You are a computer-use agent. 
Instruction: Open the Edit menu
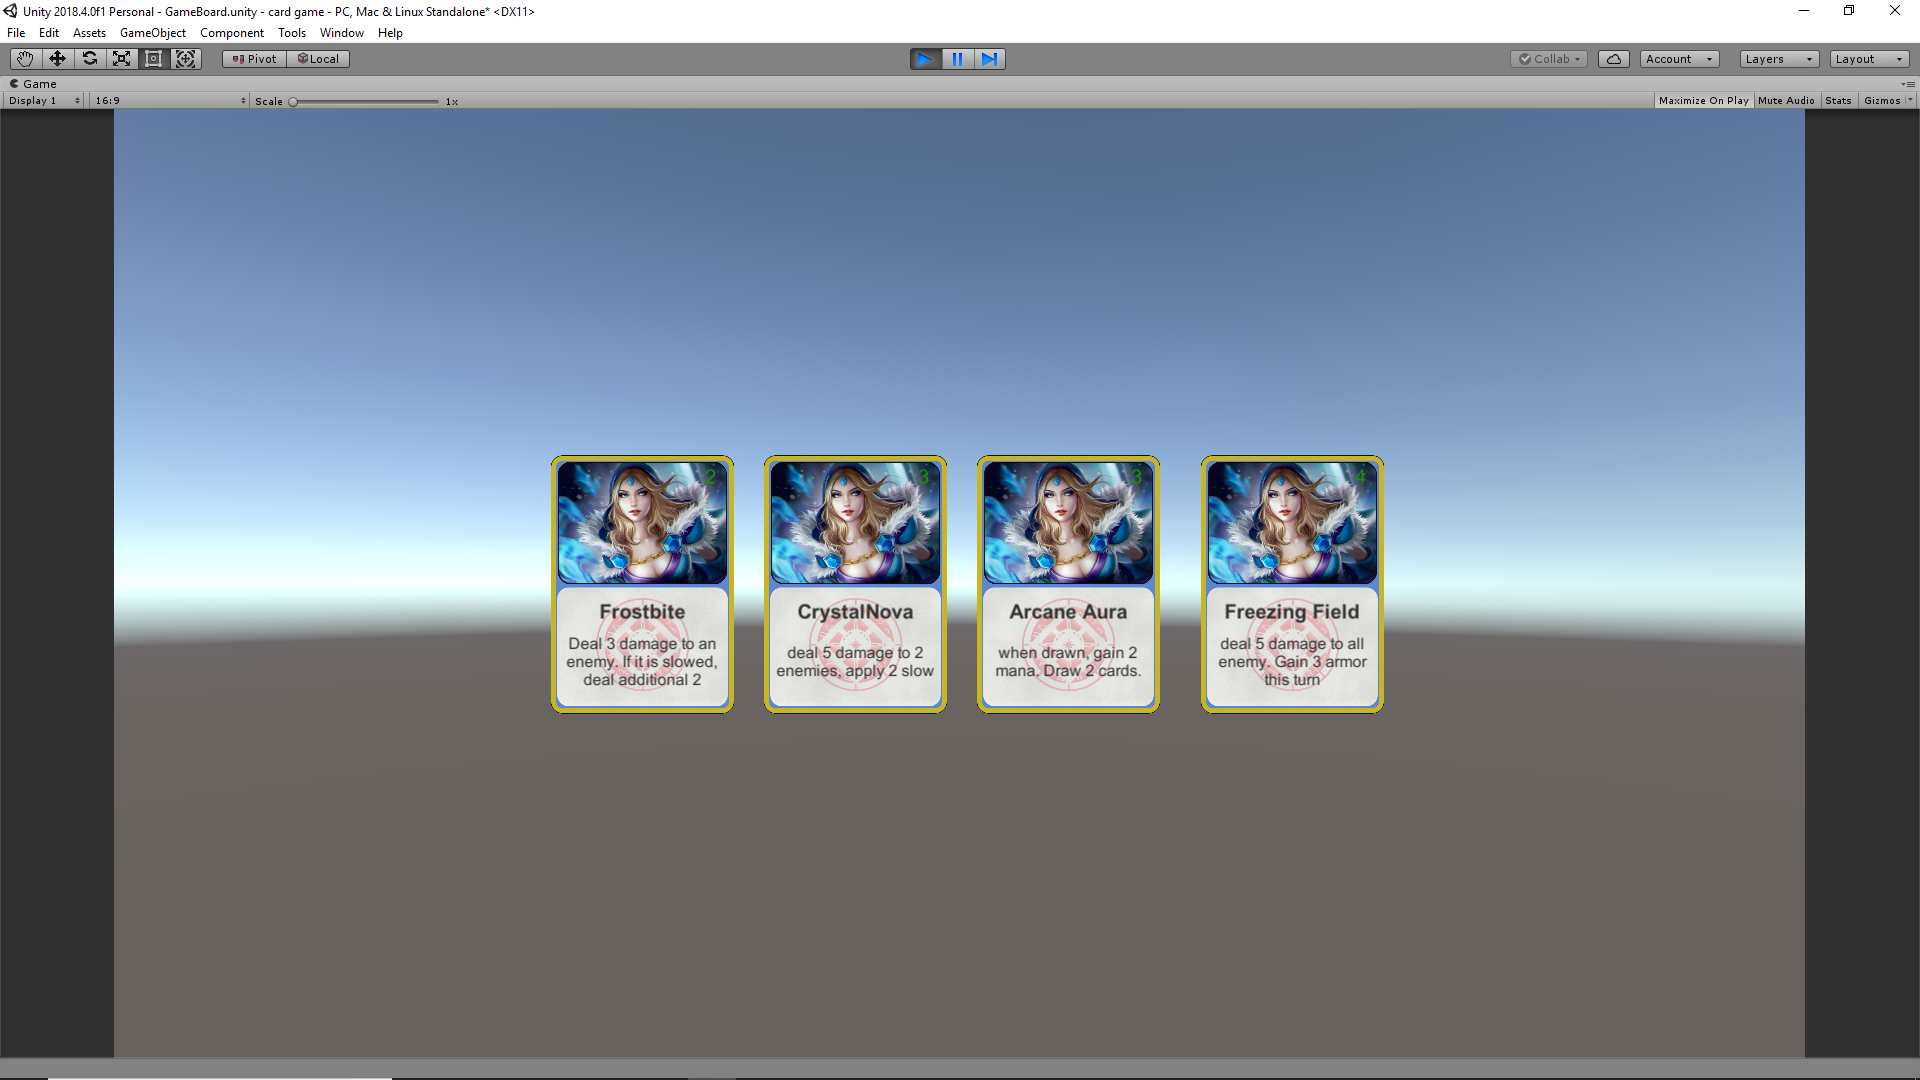coord(49,33)
